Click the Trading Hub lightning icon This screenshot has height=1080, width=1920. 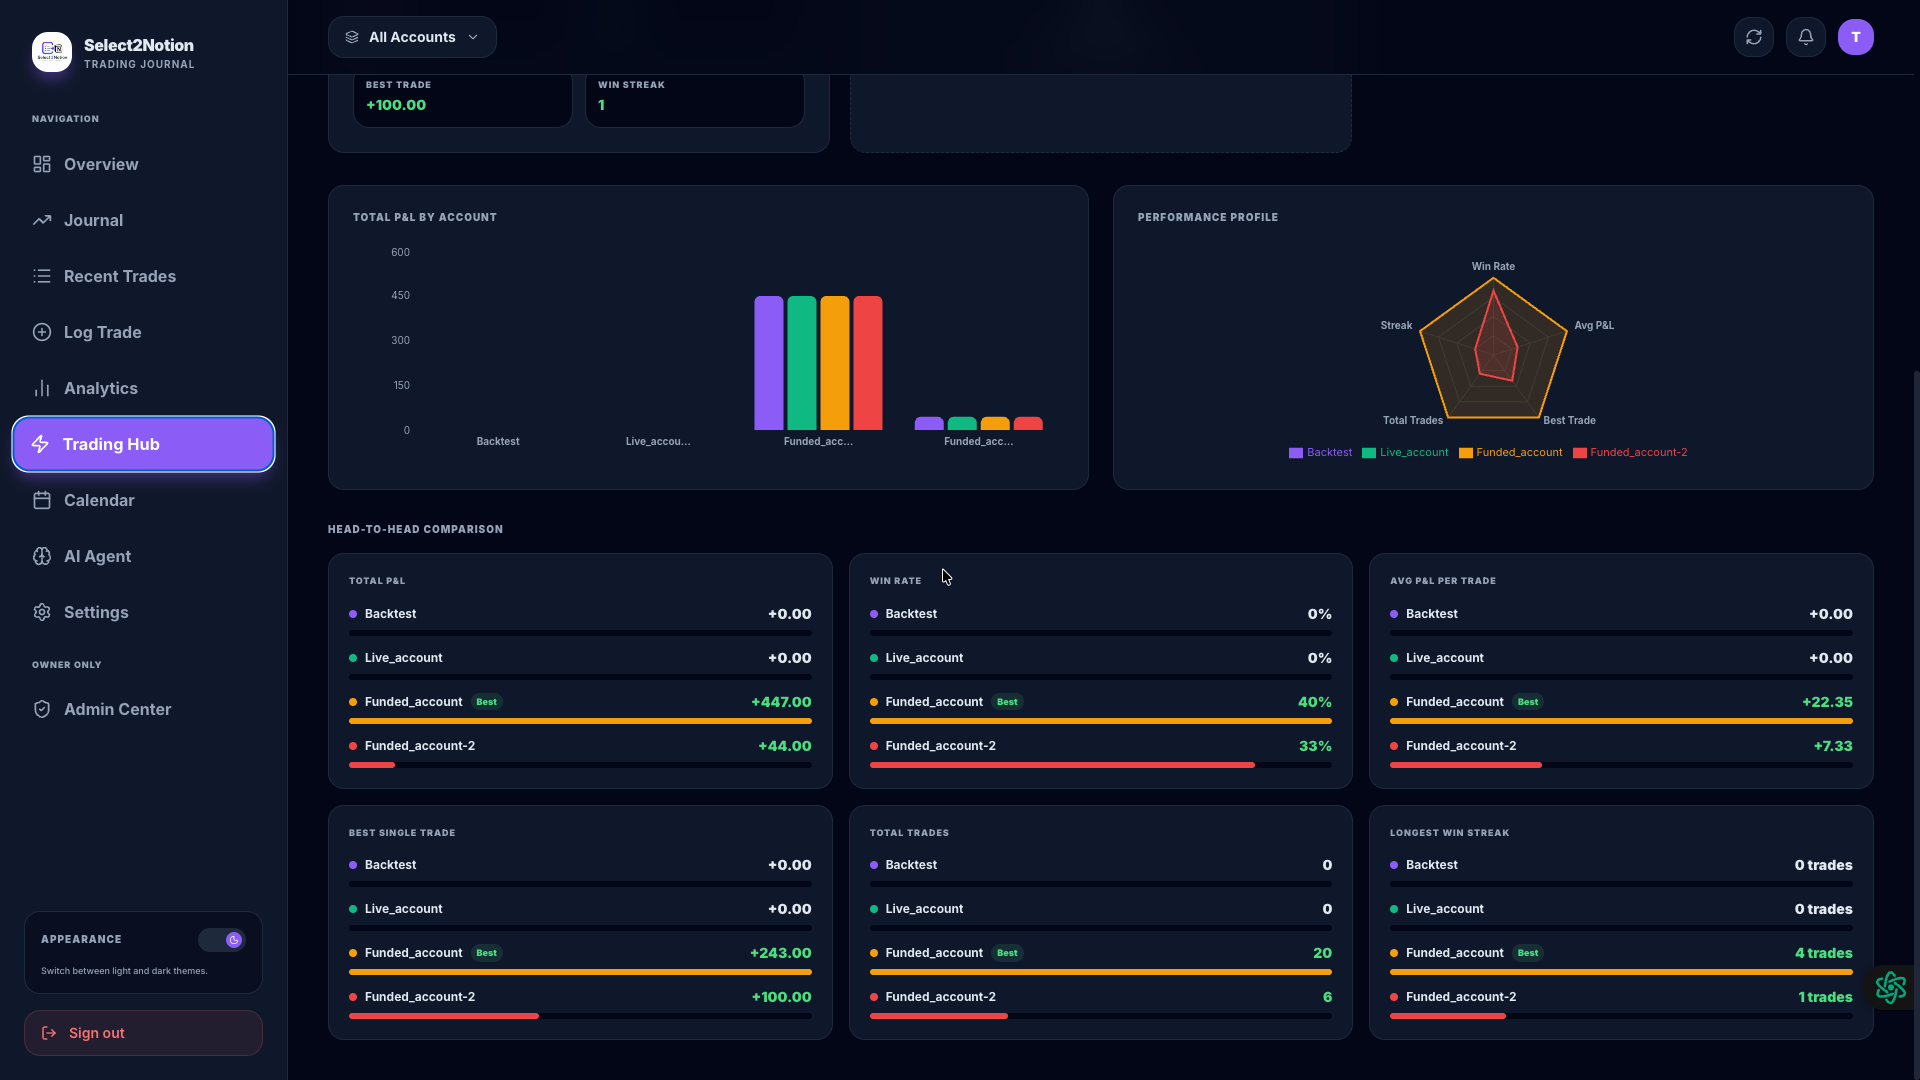coord(40,444)
